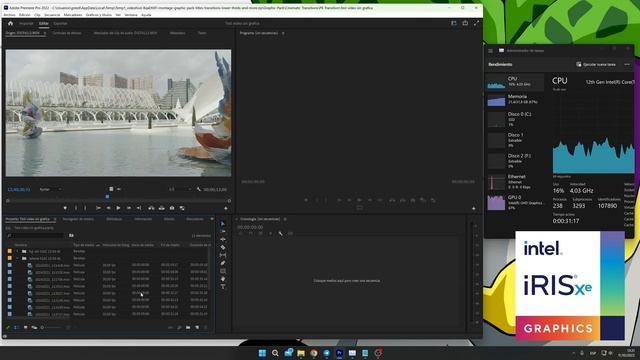Screen dimensions: 640x360
Task: Step back one frame in Source monitor
Action: click(x=108, y=208)
